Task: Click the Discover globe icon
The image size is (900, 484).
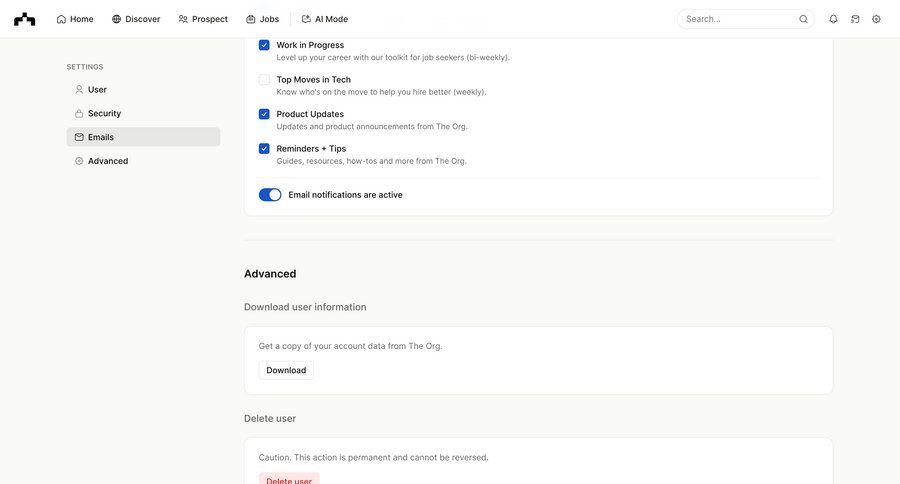Action: (x=117, y=19)
